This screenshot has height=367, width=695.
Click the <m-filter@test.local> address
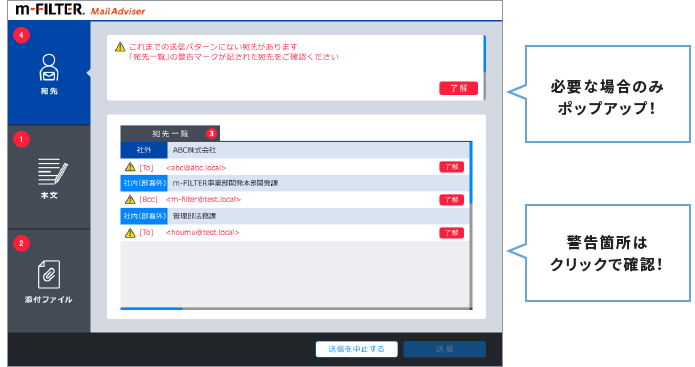click(203, 199)
